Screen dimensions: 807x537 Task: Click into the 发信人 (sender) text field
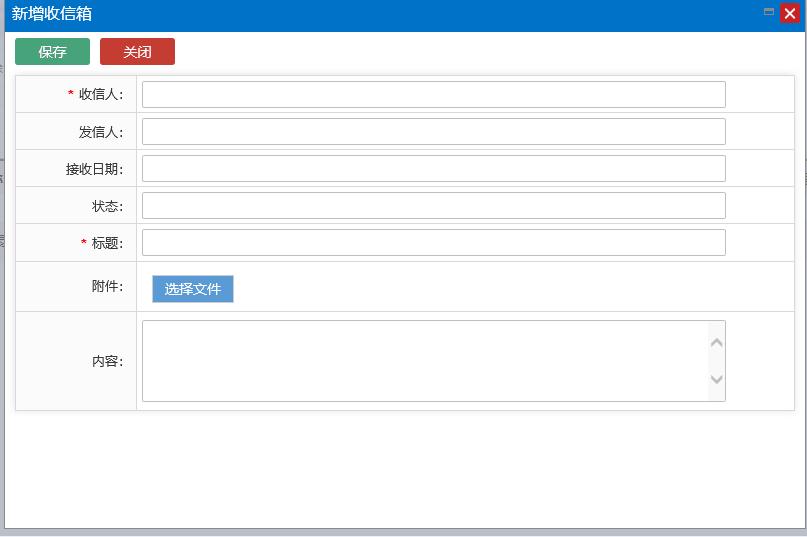[433, 131]
